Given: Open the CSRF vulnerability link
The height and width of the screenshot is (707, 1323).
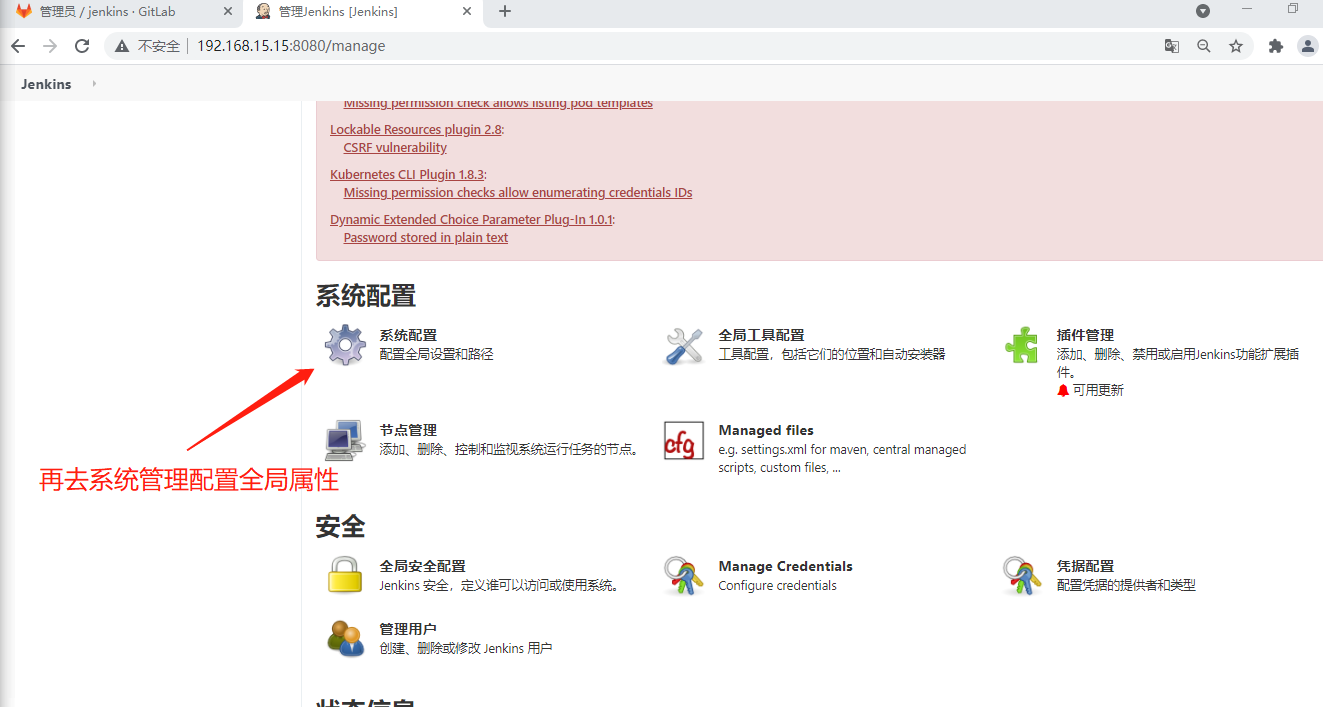Looking at the screenshot, I should (395, 148).
